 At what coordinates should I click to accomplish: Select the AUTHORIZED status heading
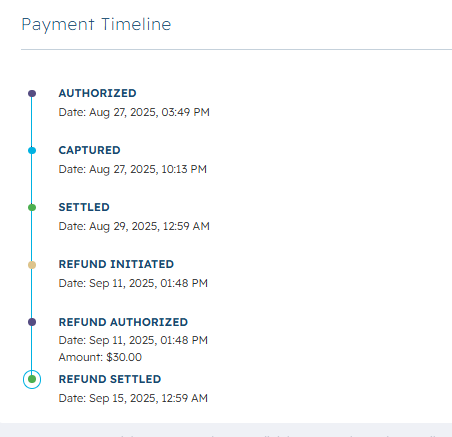click(97, 93)
